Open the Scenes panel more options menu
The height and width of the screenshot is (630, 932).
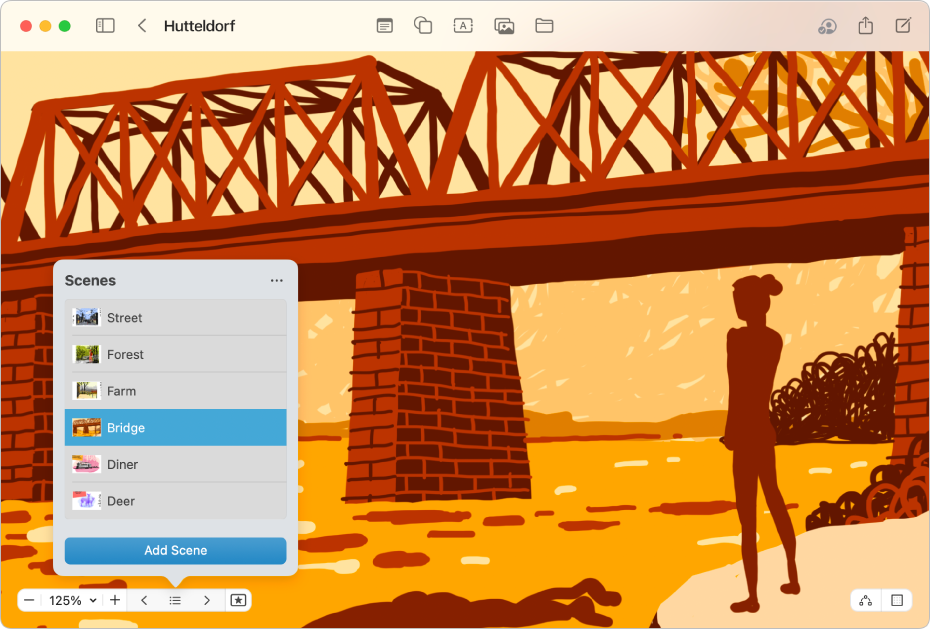tap(277, 281)
